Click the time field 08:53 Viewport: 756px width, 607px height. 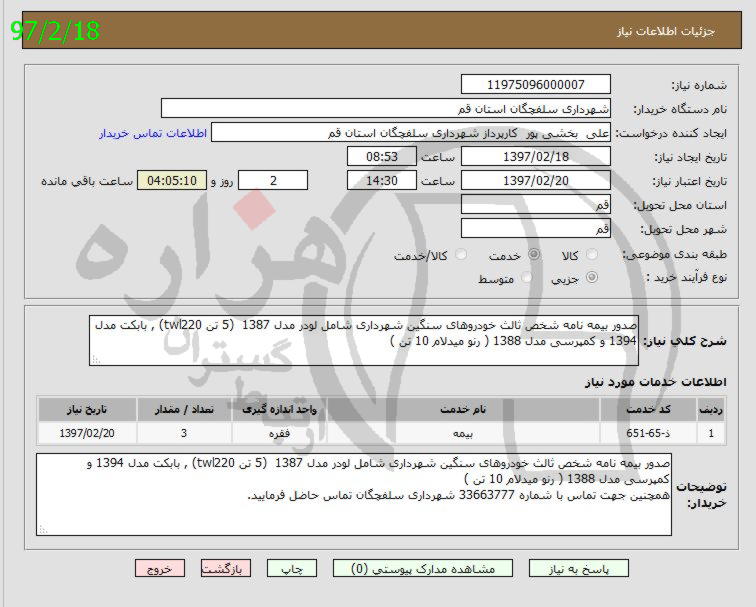click(x=382, y=157)
